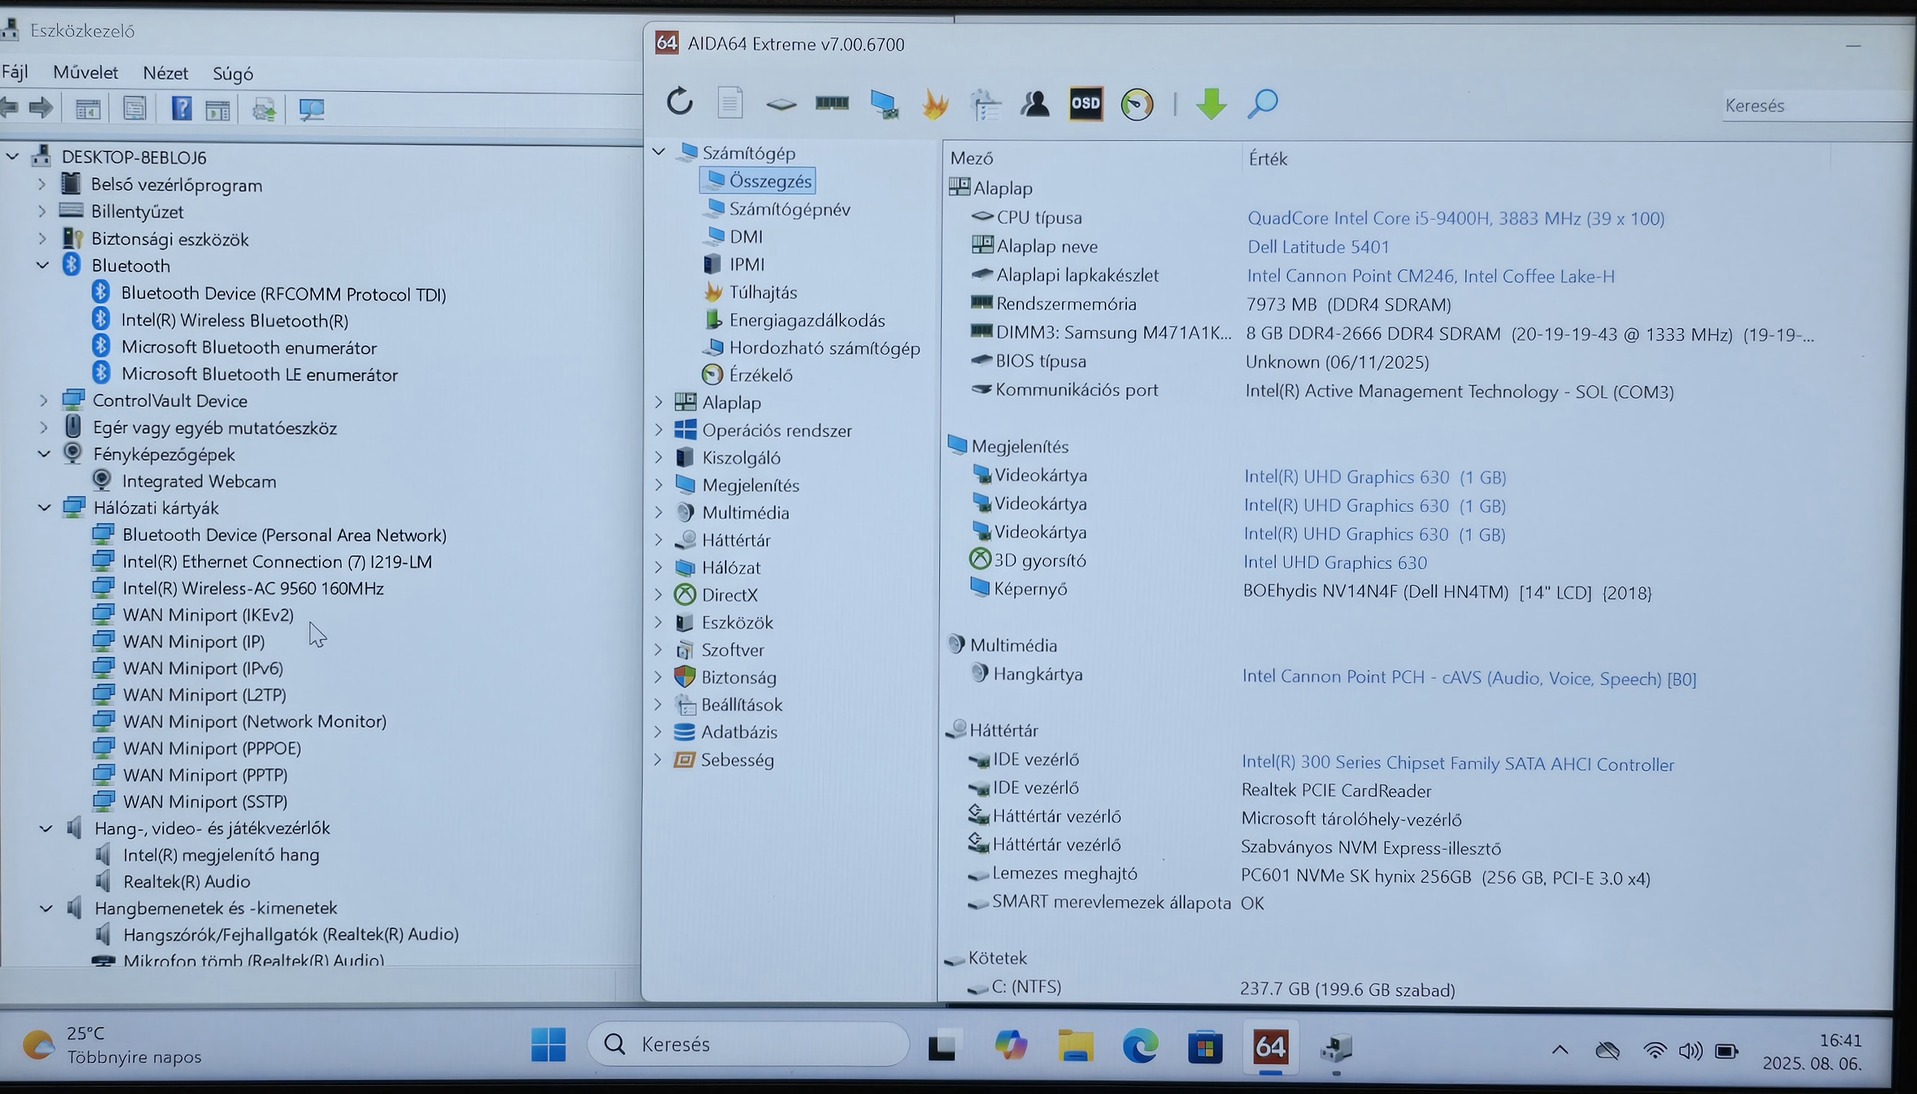The height and width of the screenshot is (1094, 1917).
Task: Open File Explorer from the taskbar
Action: pos(1076,1046)
